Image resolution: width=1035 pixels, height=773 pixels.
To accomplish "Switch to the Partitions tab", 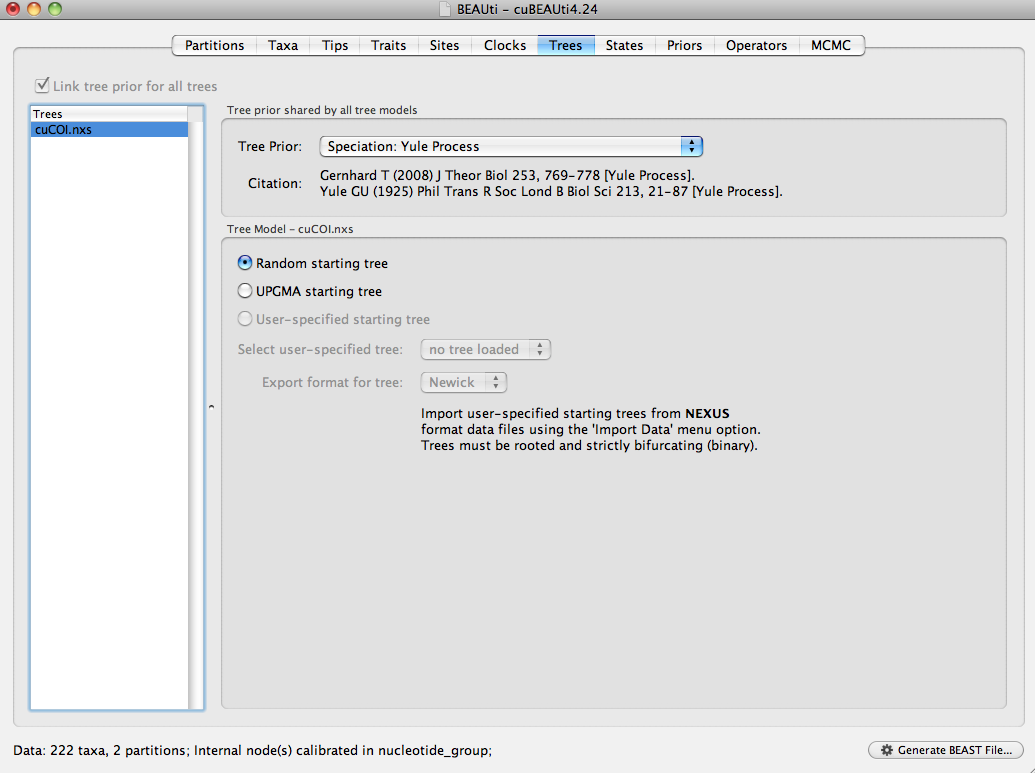I will click(x=214, y=46).
